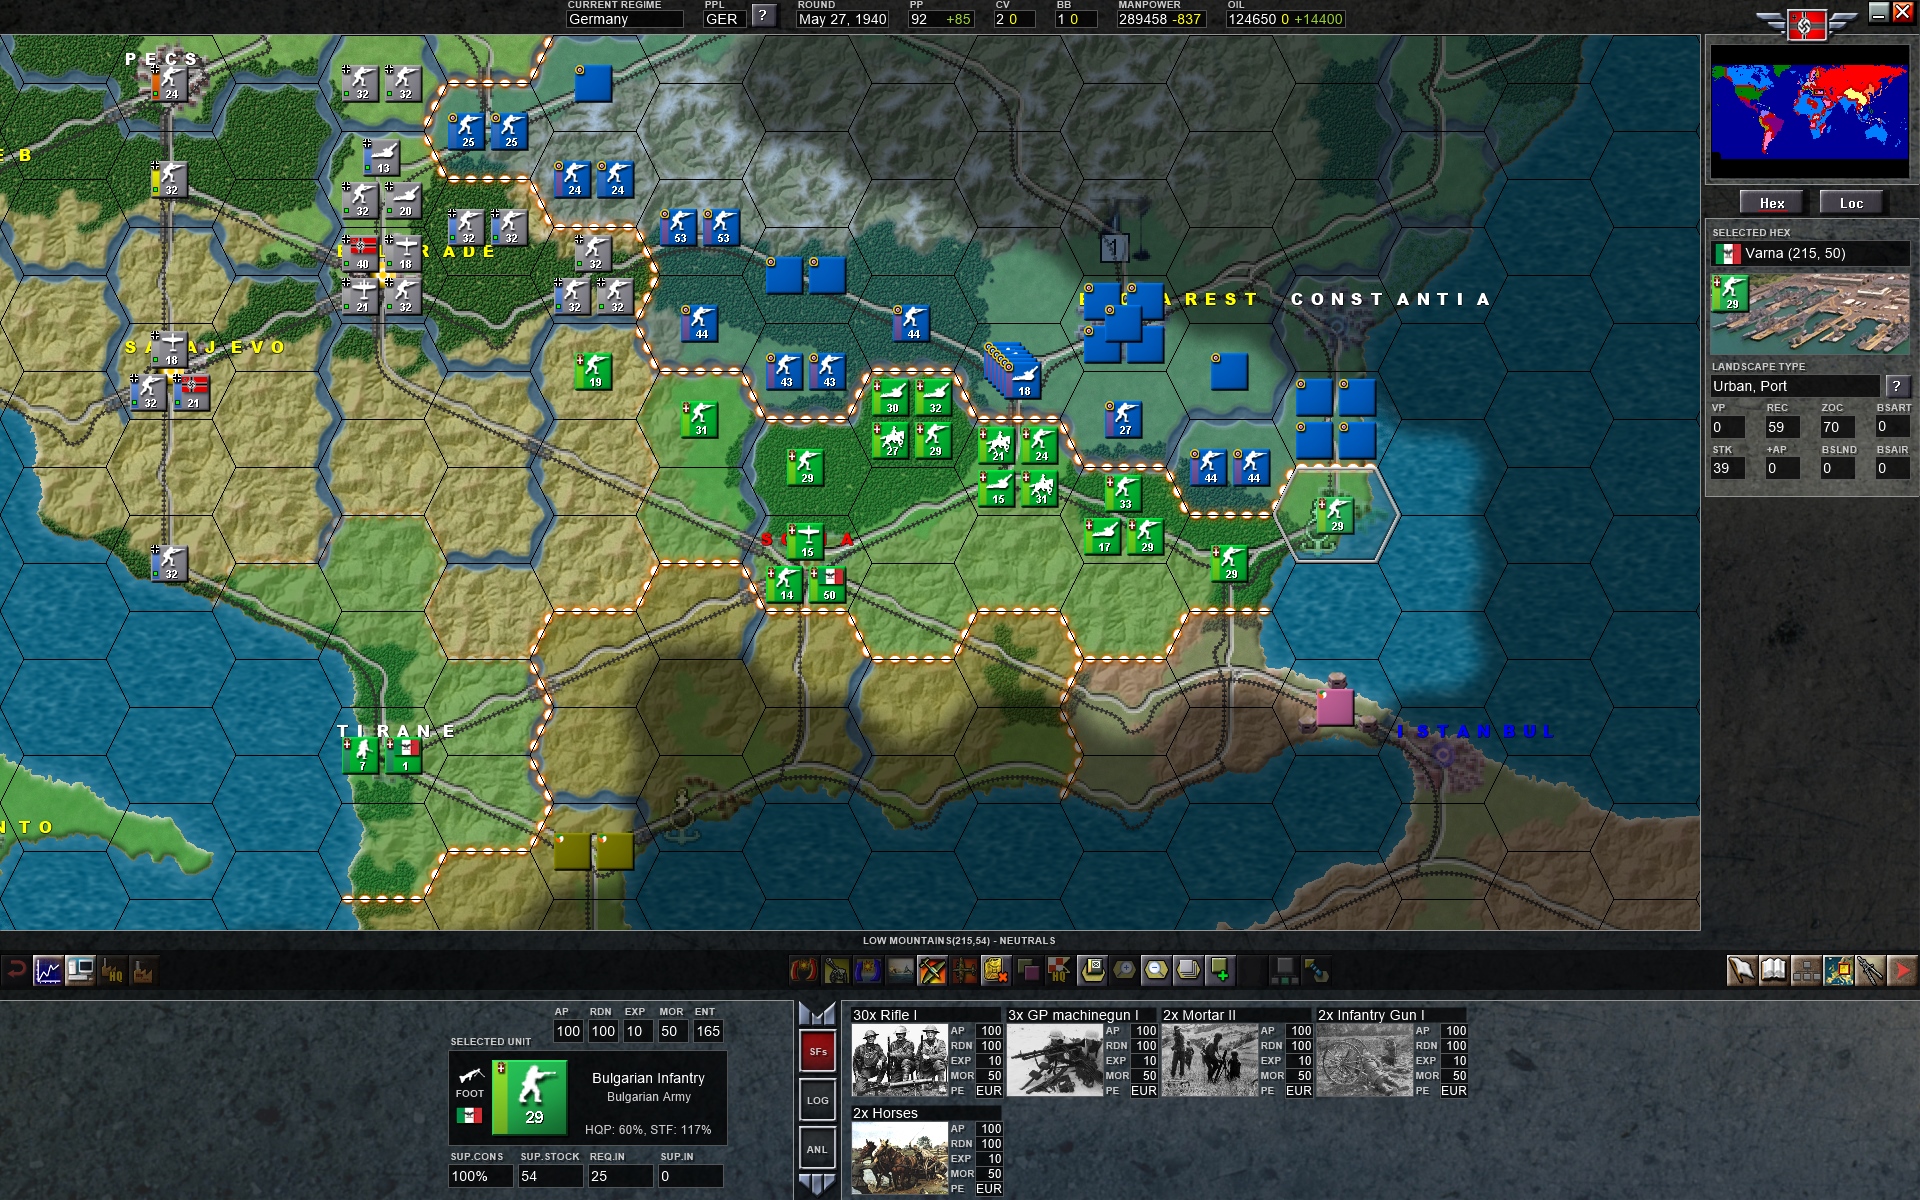Open the LOG tab
The image size is (1920, 1200).
[x=817, y=1100]
